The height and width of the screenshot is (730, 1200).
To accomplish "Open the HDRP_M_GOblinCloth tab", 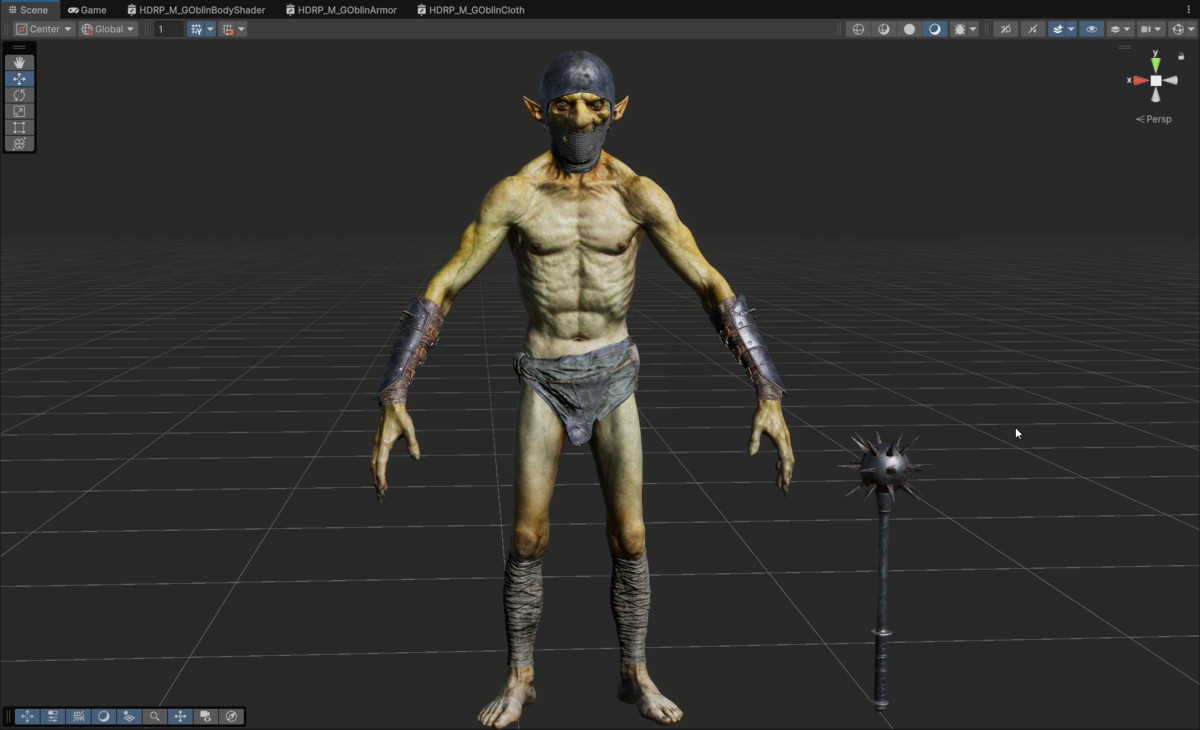I will [470, 10].
